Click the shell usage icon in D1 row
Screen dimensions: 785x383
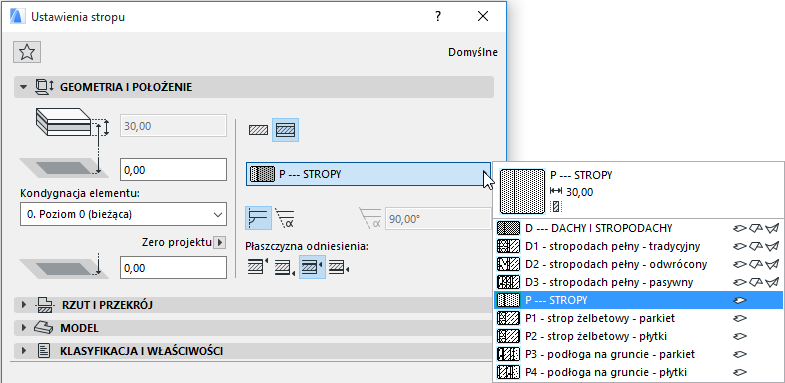click(772, 246)
